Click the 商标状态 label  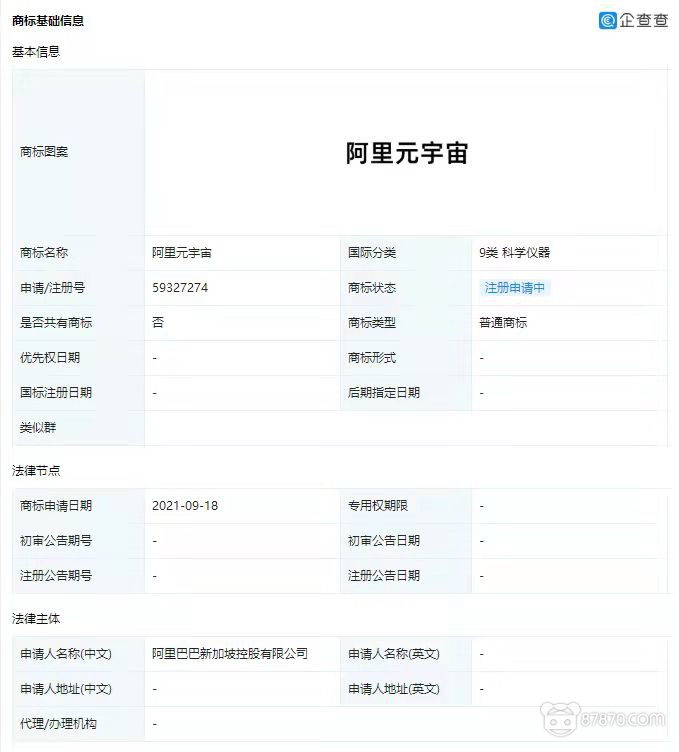(x=372, y=288)
